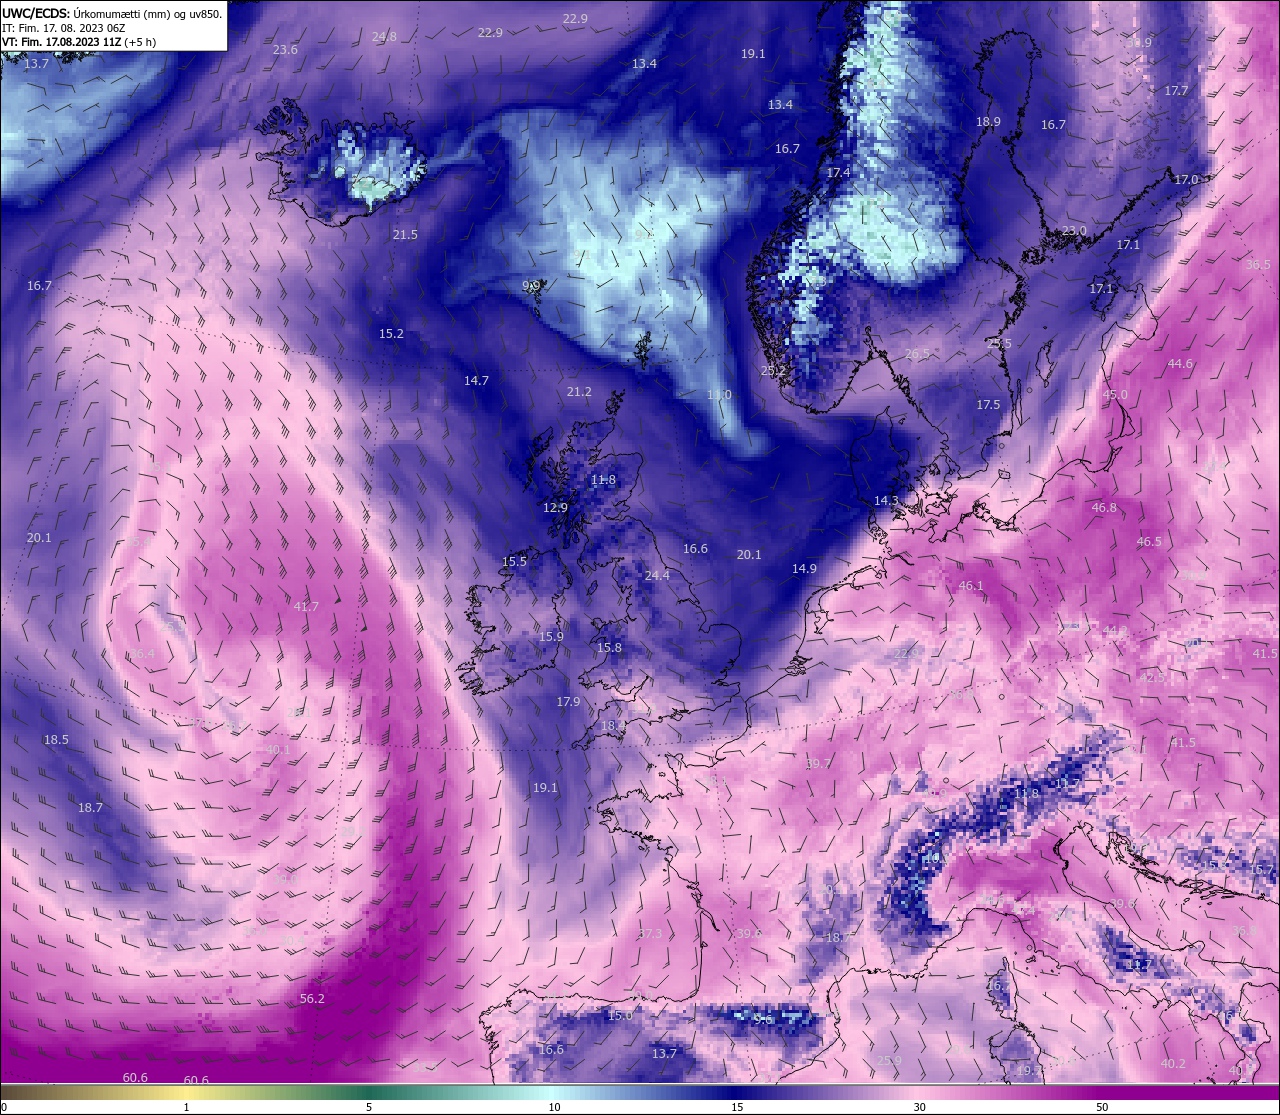Click the map value 46.8

pos(1104,508)
